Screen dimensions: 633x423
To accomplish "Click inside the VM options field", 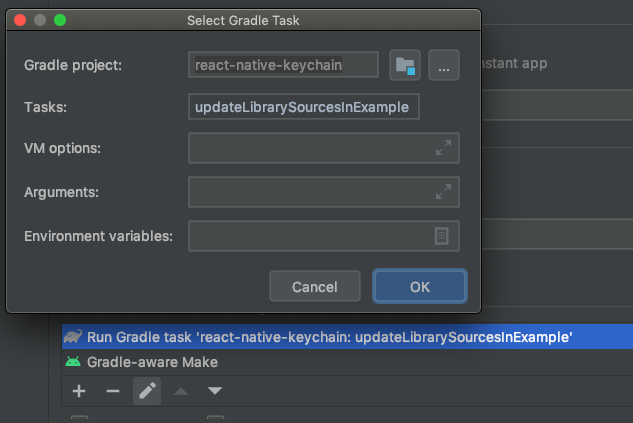I will [310, 148].
